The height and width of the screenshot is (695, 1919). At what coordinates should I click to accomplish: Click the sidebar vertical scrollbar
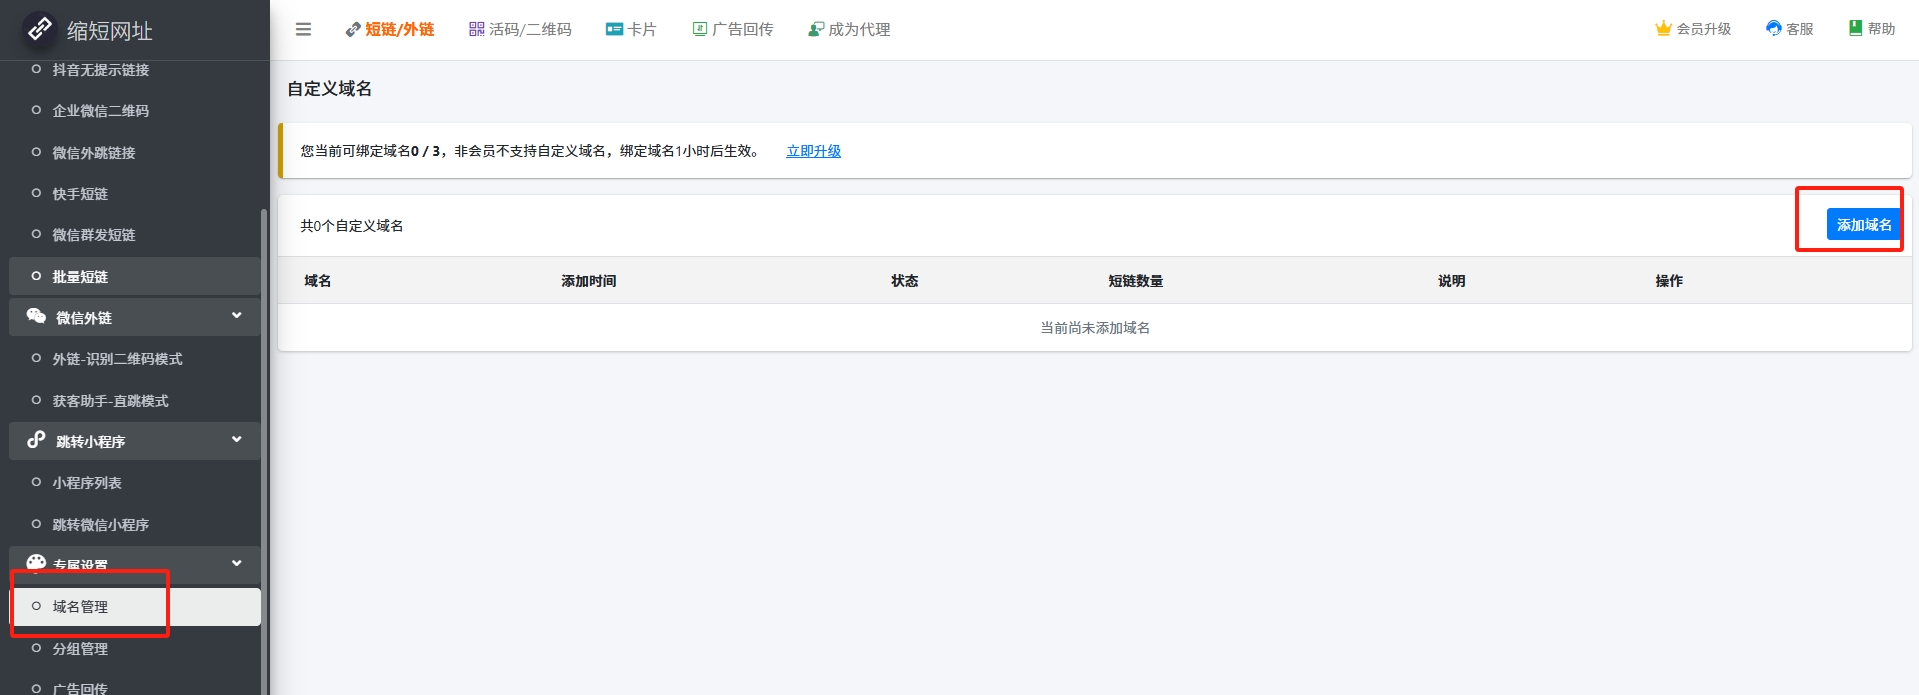pos(264,450)
